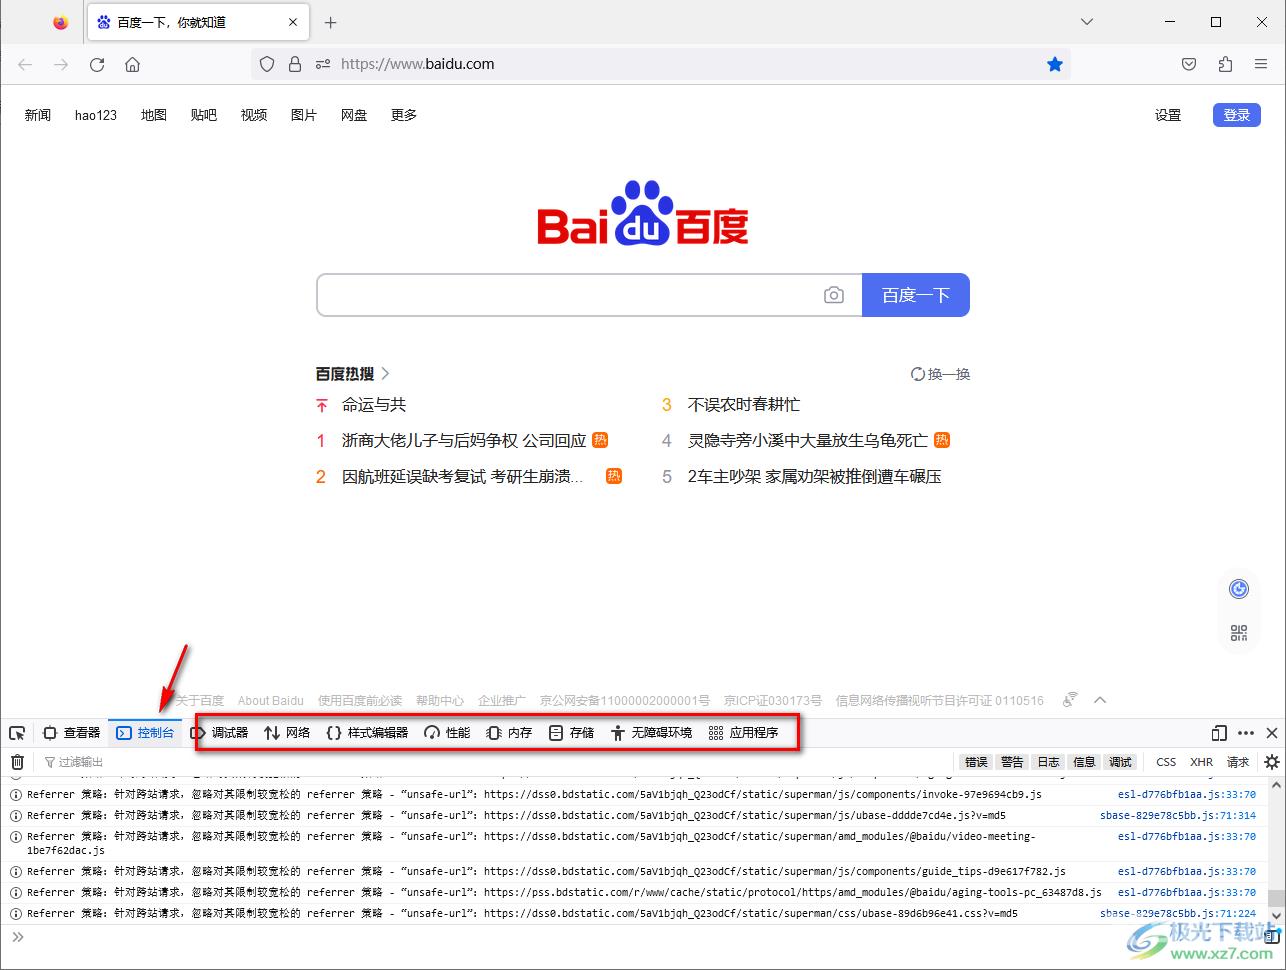Open a new tab with plus button
This screenshot has width=1286, height=970.
coord(331,22)
